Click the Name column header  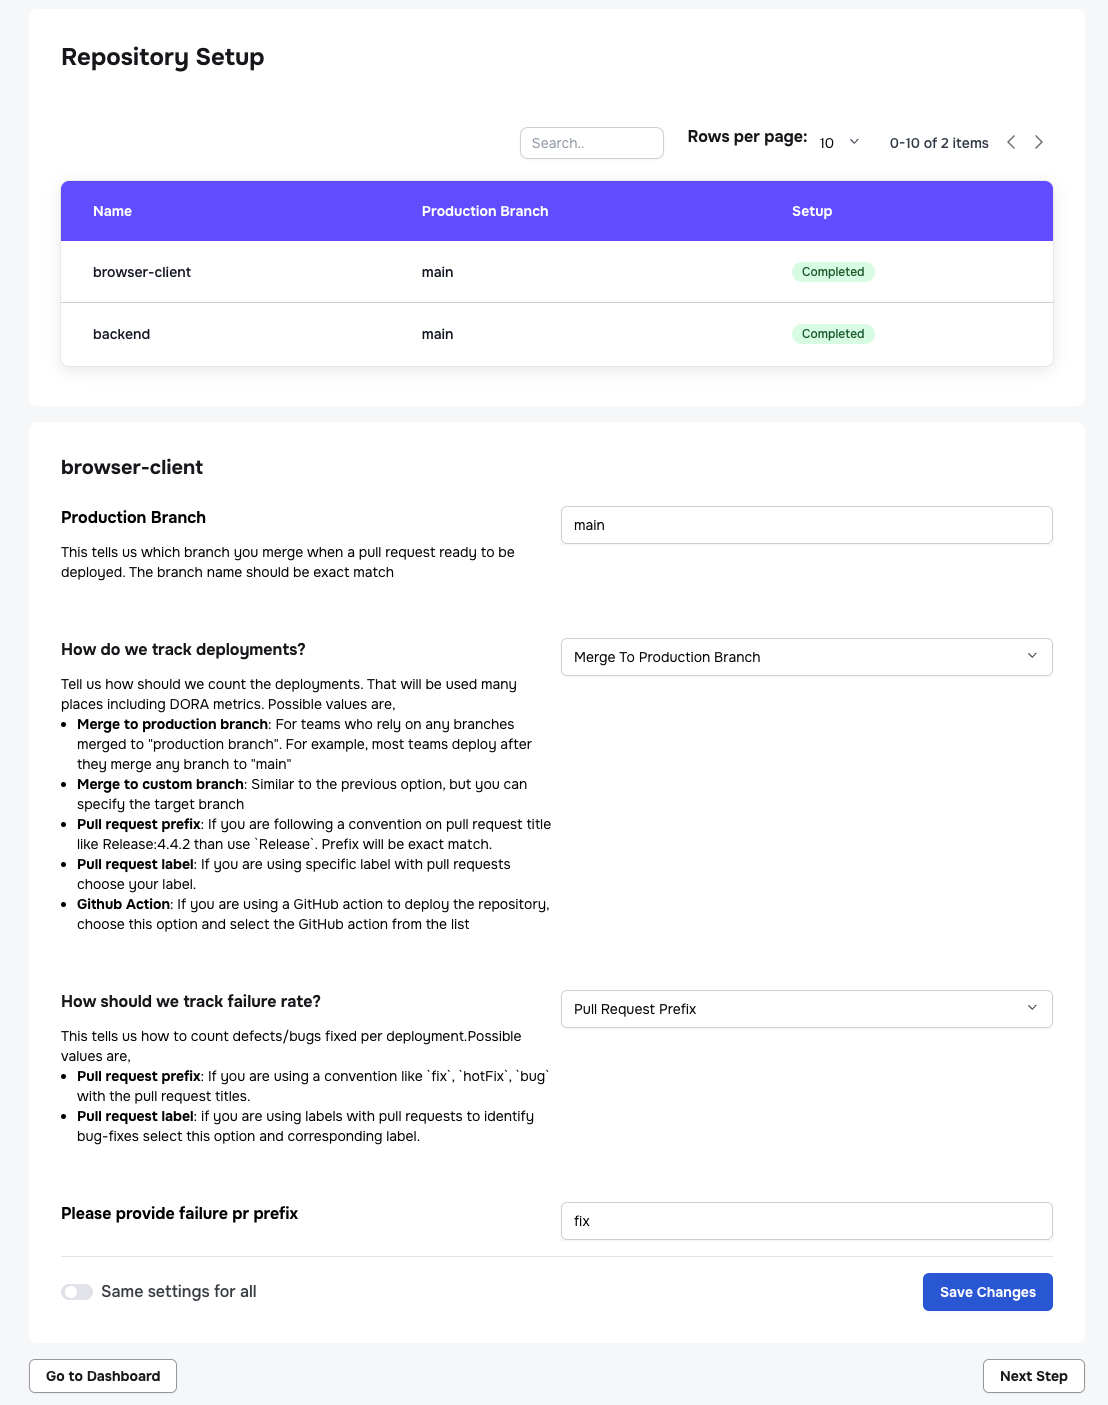click(x=112, y=211)
